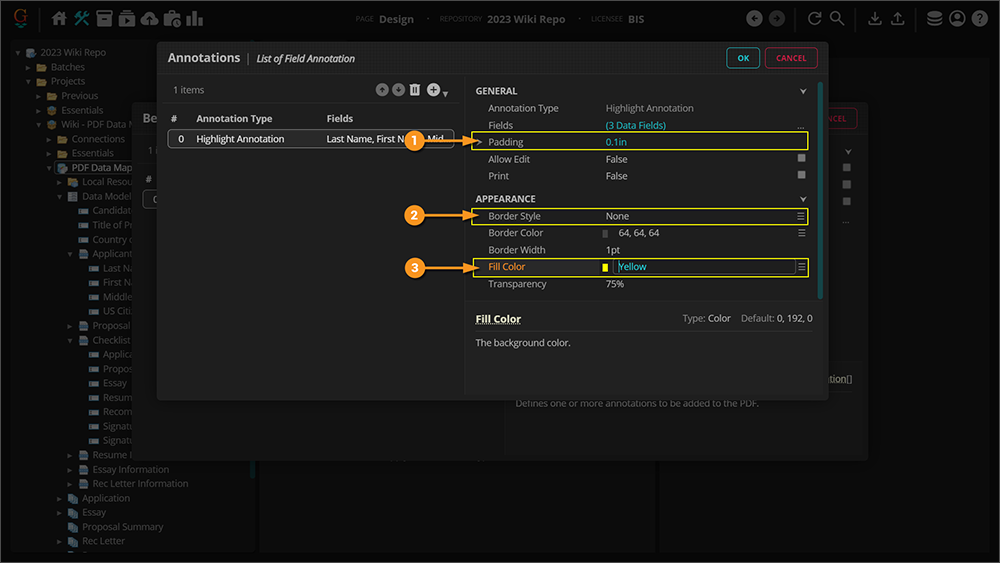The width and height of the screenshot is (1000, 563).
Task: Open the Design tools wrench icon
Action: tap(82, 19)
